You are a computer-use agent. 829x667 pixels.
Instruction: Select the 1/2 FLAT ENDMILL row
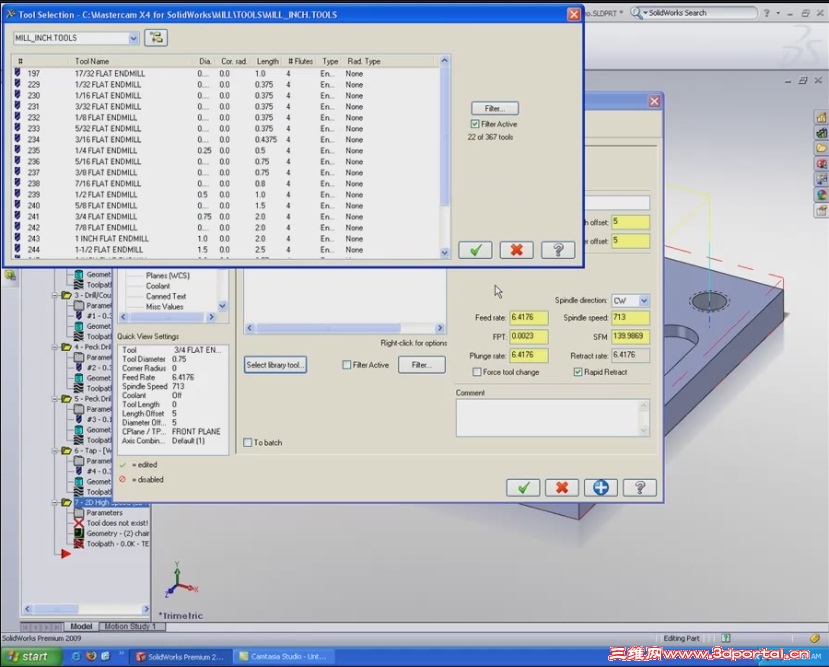(x=227, y=194)
